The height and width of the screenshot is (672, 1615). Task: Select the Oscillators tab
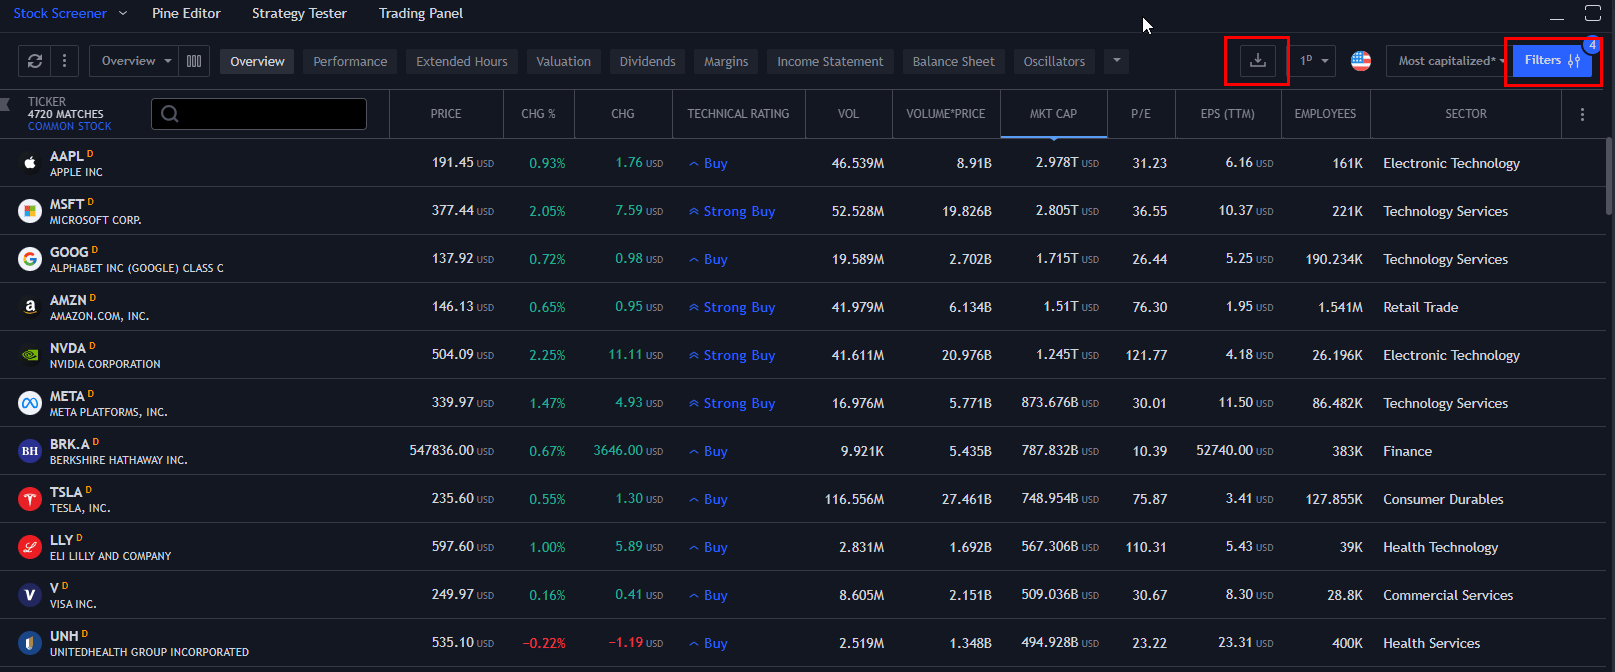(x=1054, y=61)
